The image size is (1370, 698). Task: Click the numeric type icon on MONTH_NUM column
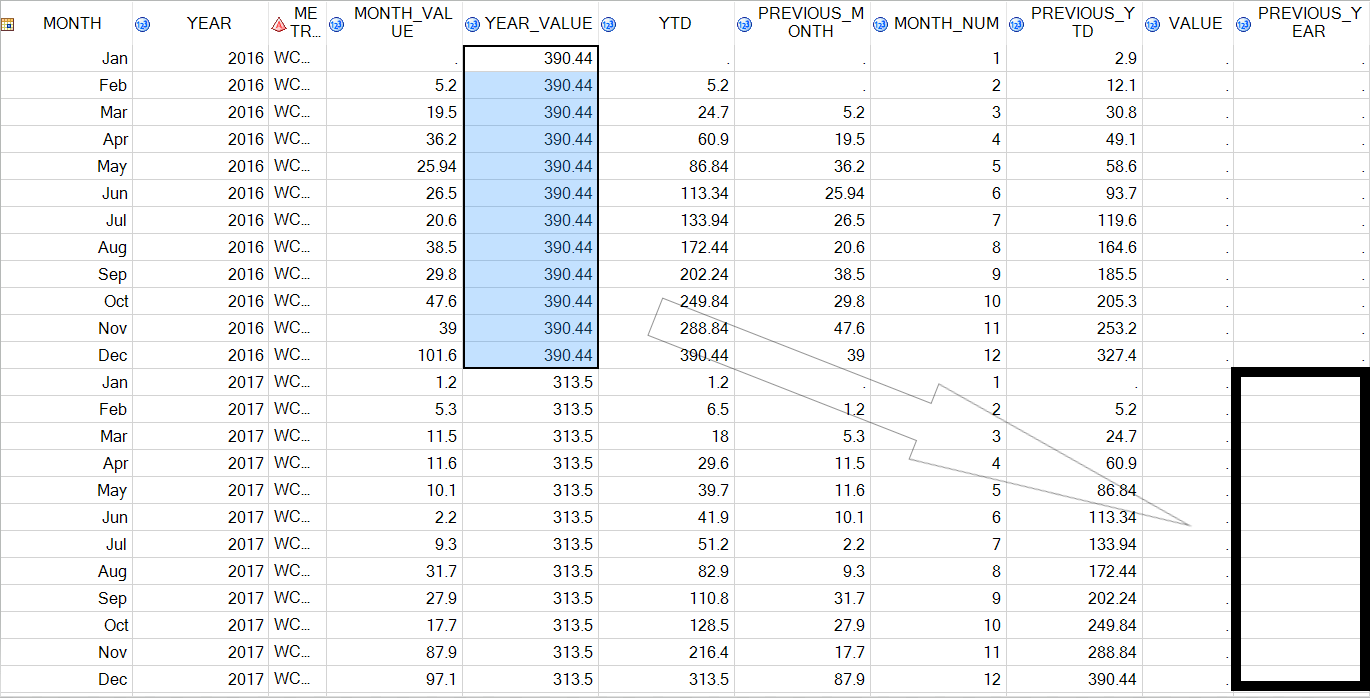880,23
